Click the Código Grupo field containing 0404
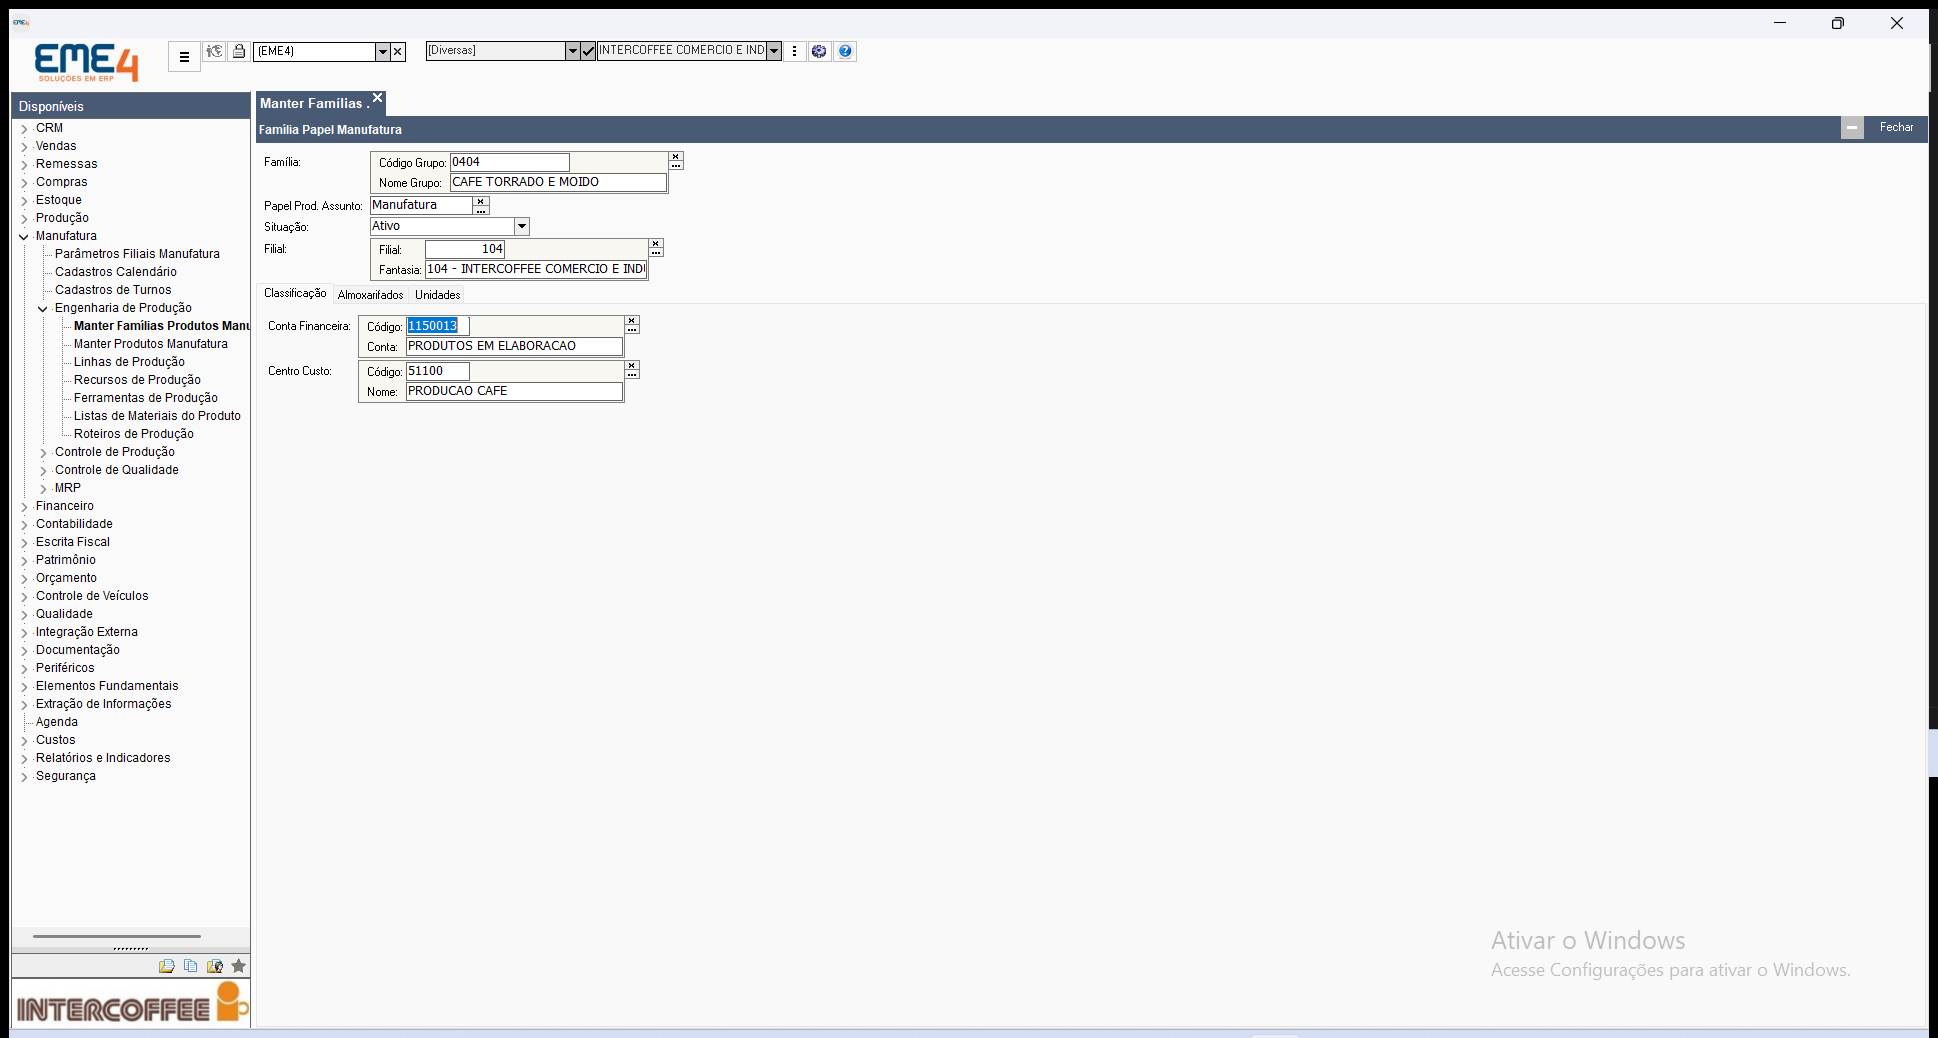 (x=509, y=162)
